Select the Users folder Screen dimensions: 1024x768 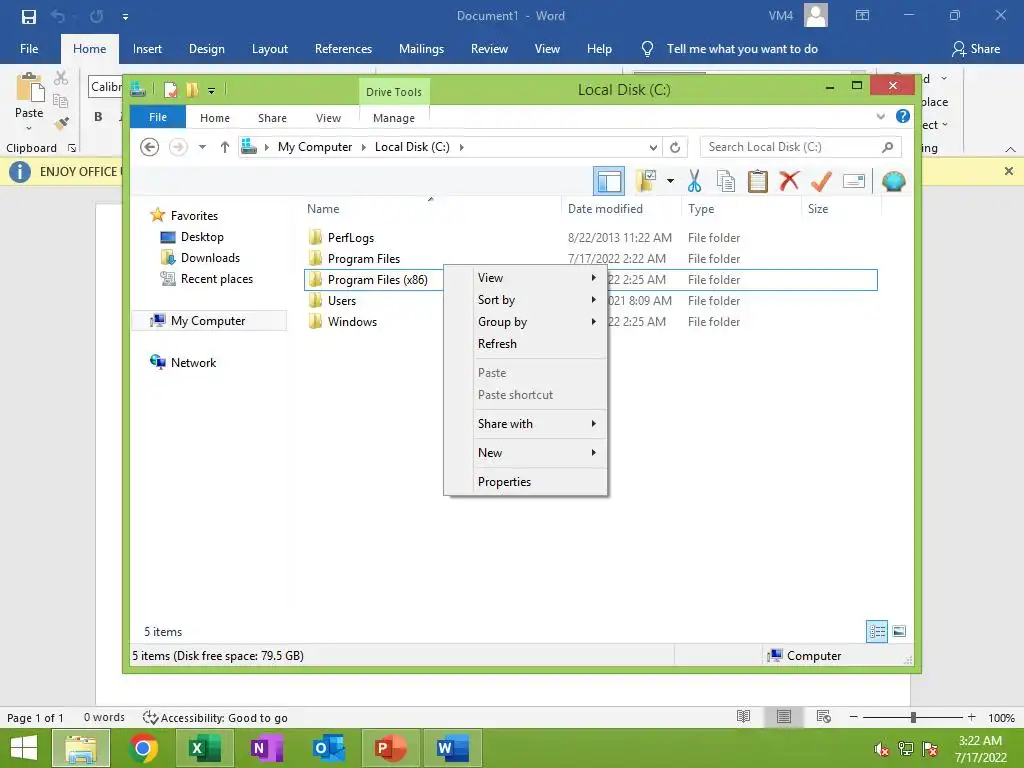click(x=342, y=300)
